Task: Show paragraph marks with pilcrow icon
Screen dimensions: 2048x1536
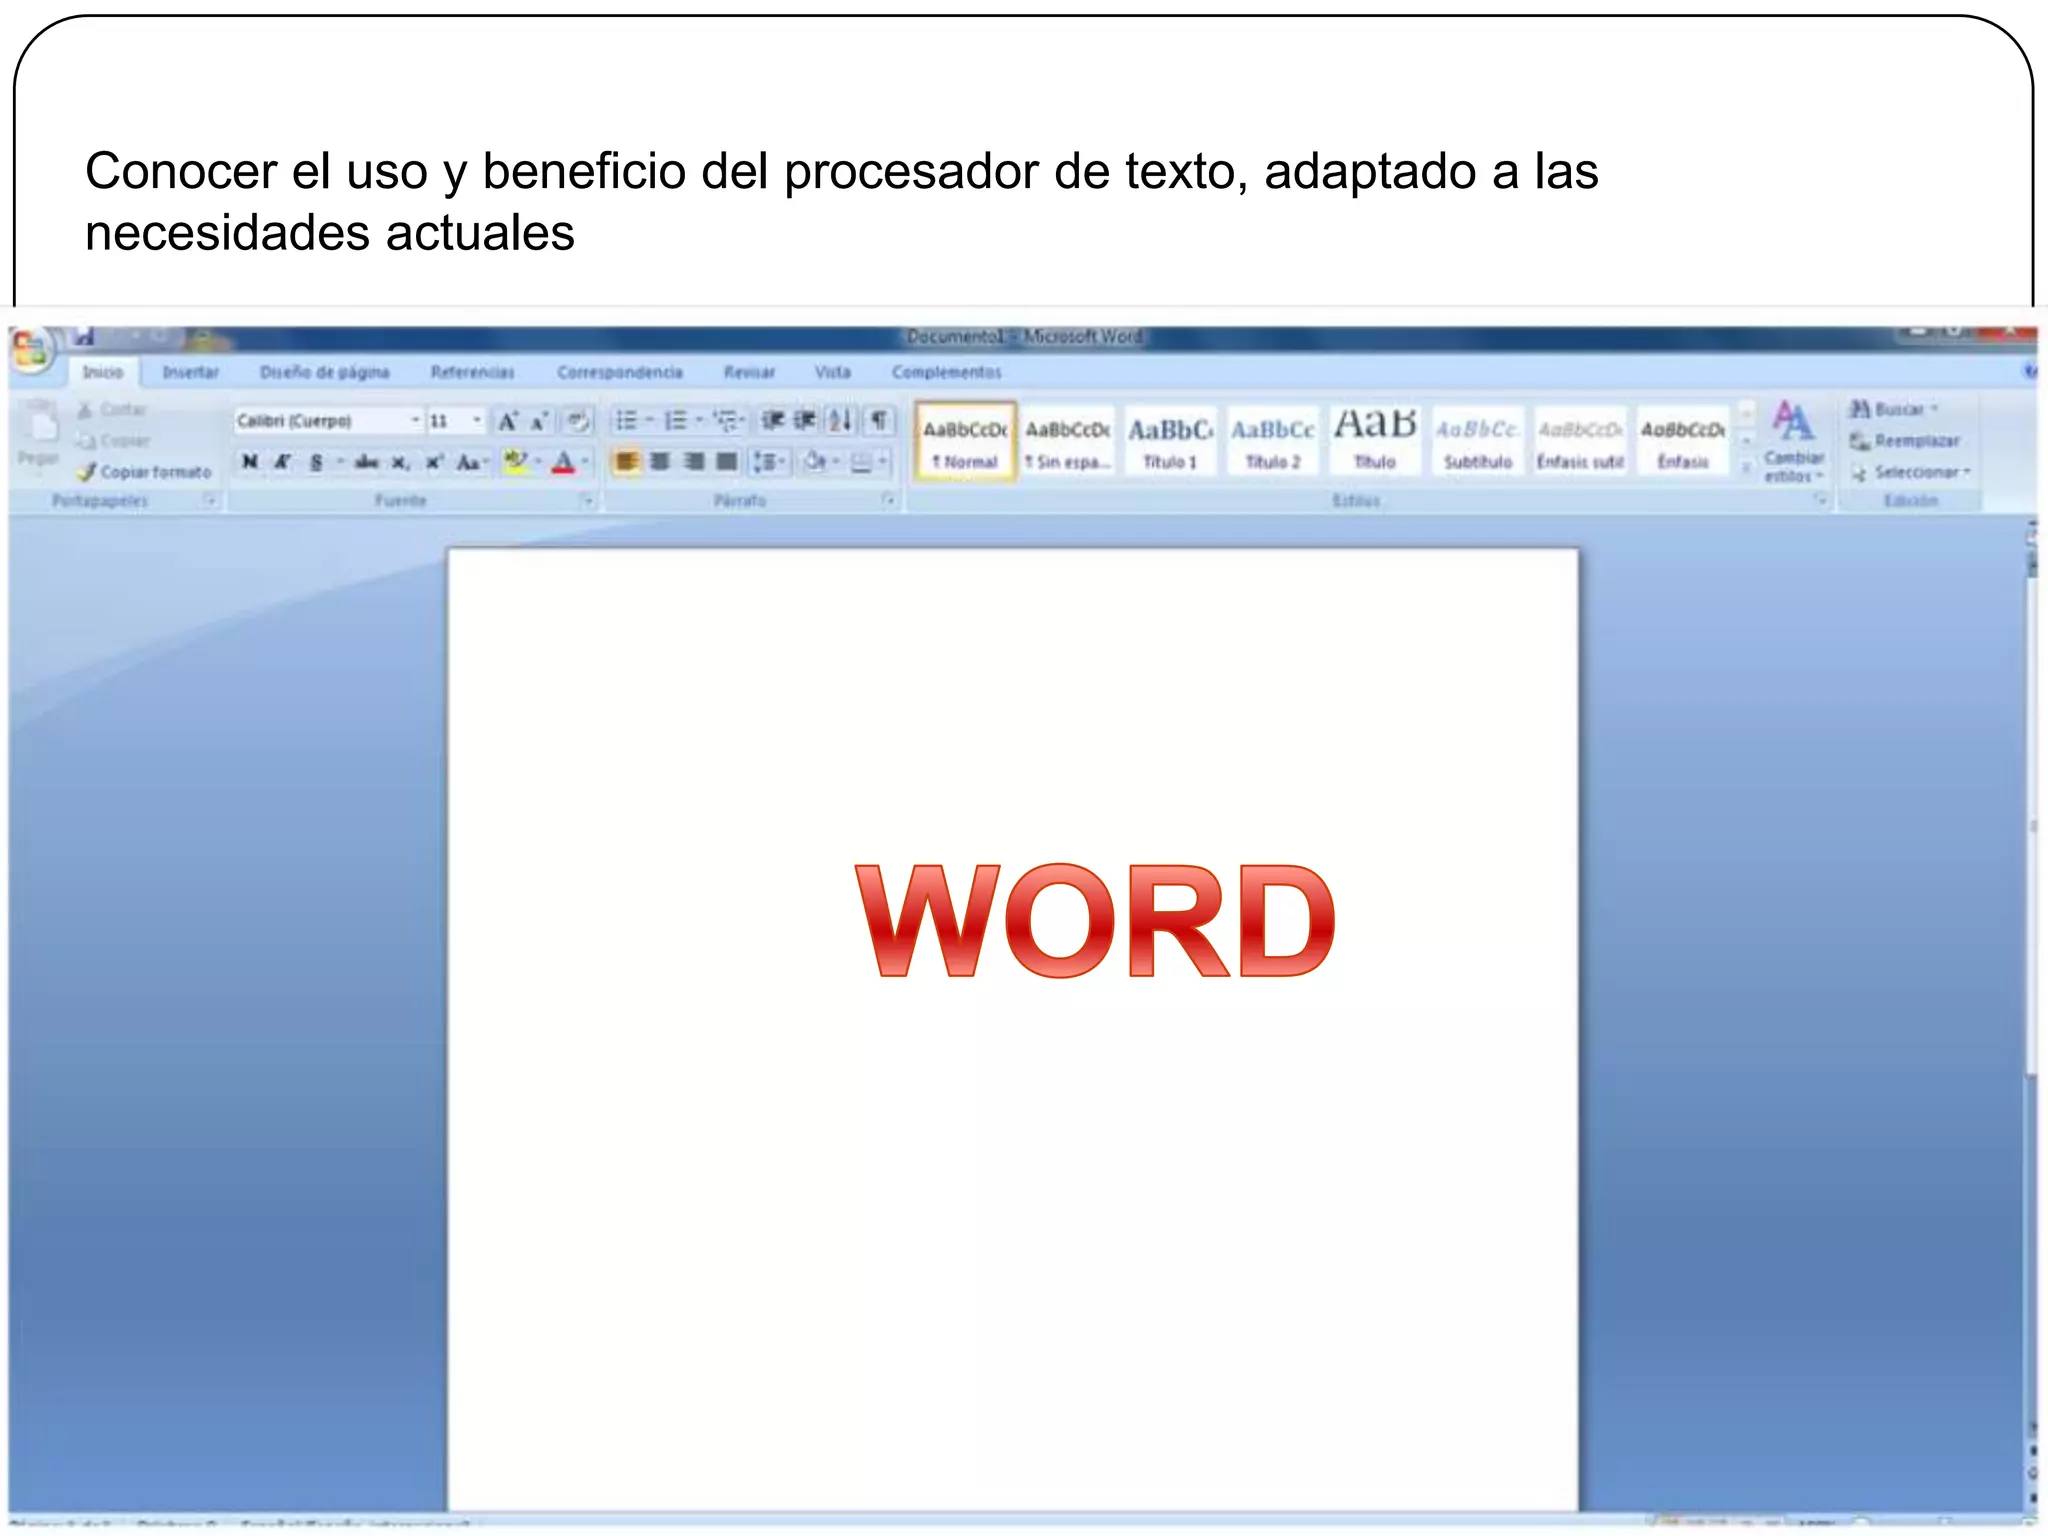Action: point(878,421)
